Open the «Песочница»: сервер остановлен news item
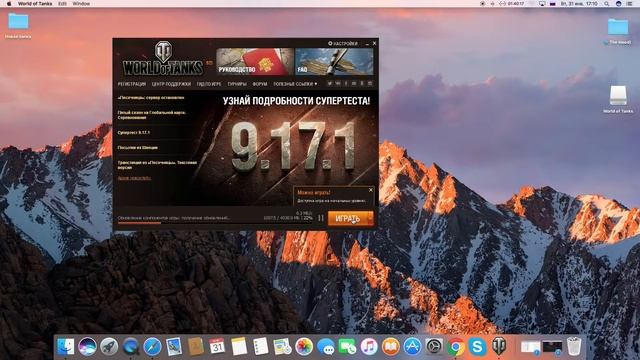Image resolution: width=640 pixels, height=360 pixels. pos(151,98)
